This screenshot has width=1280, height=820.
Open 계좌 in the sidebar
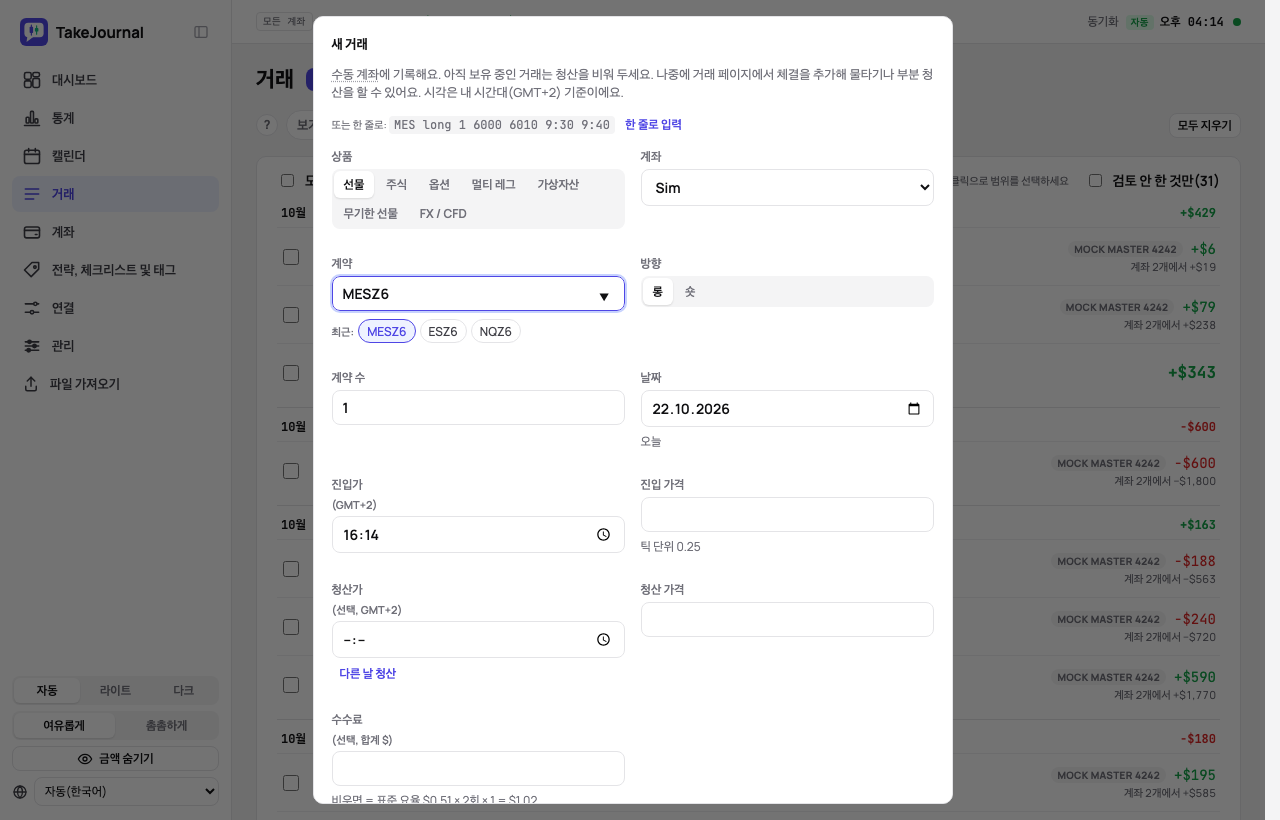pyautogui.click(x=115, y=232)
